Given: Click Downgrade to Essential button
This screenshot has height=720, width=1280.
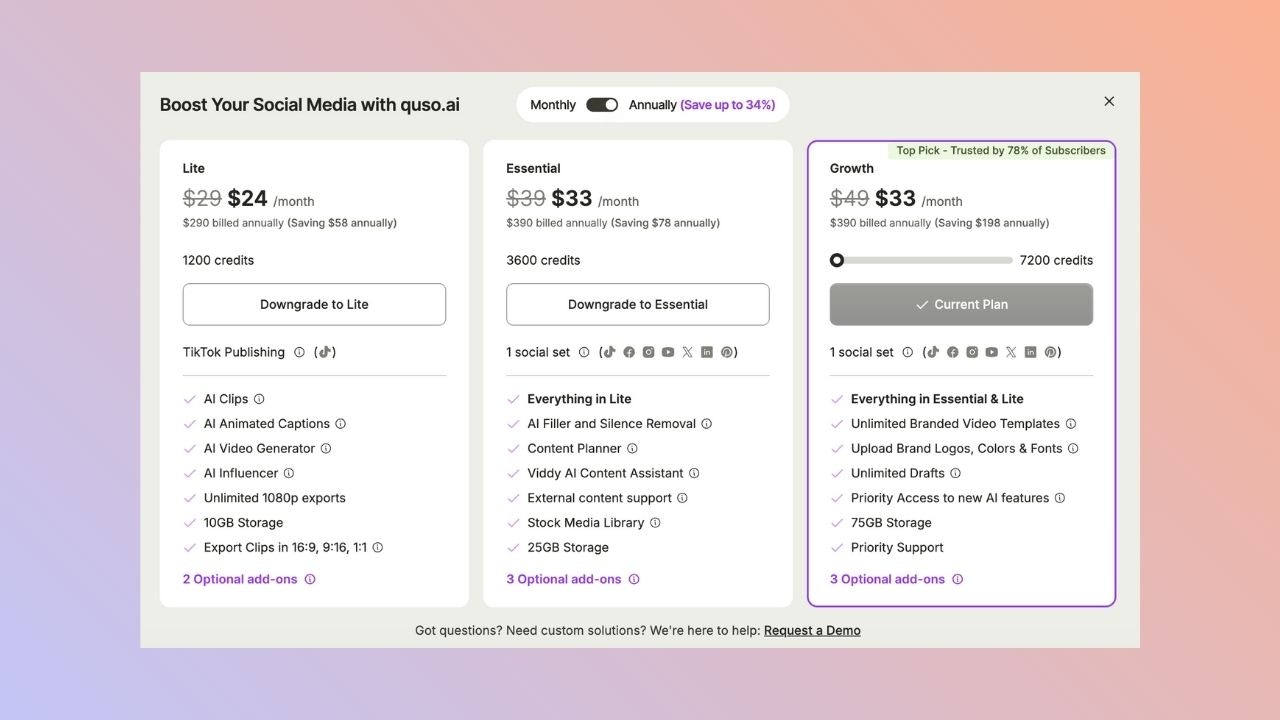Looking at the screenshot, I should [638, 304].
